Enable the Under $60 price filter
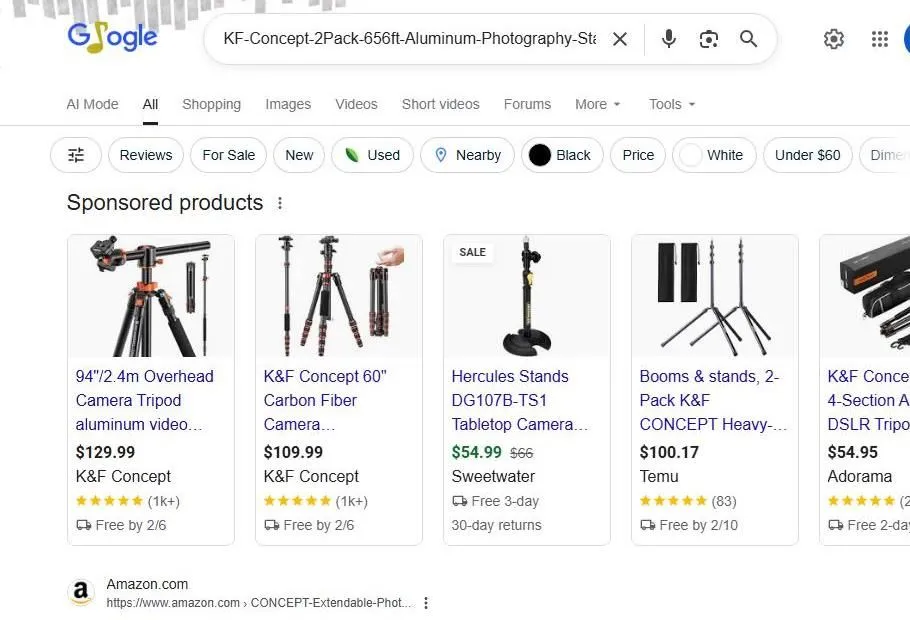 pyautogui.click(x=807, y=155)
